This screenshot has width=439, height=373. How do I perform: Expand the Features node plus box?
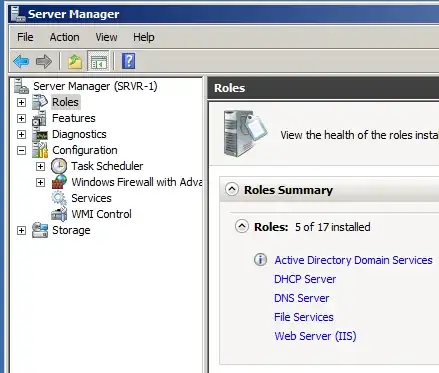click(x=21, y=118)
